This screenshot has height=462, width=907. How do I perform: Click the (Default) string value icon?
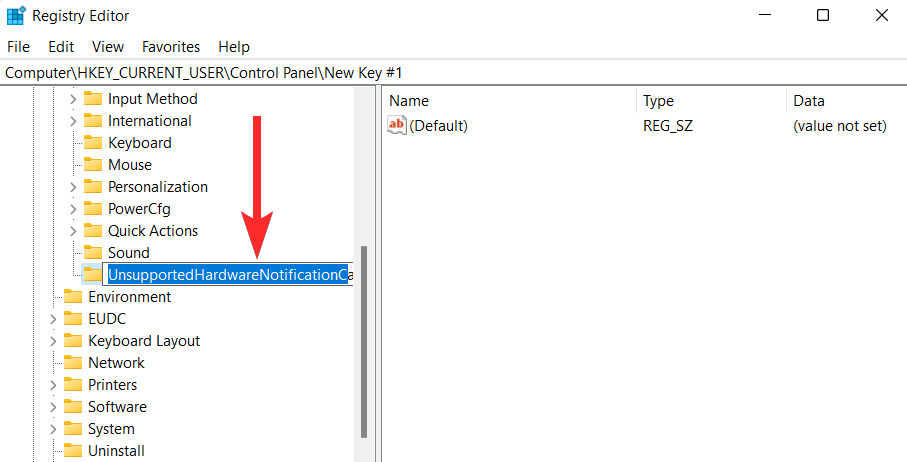click(397, 125)
